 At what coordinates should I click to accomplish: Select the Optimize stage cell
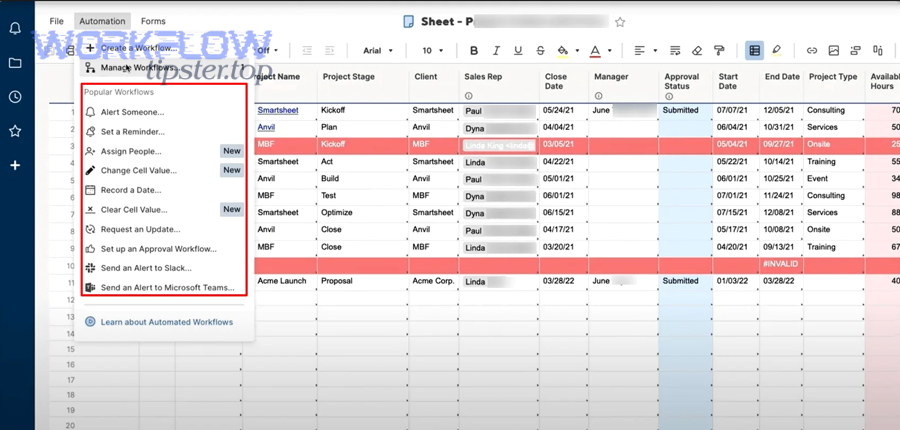(362, 212)
